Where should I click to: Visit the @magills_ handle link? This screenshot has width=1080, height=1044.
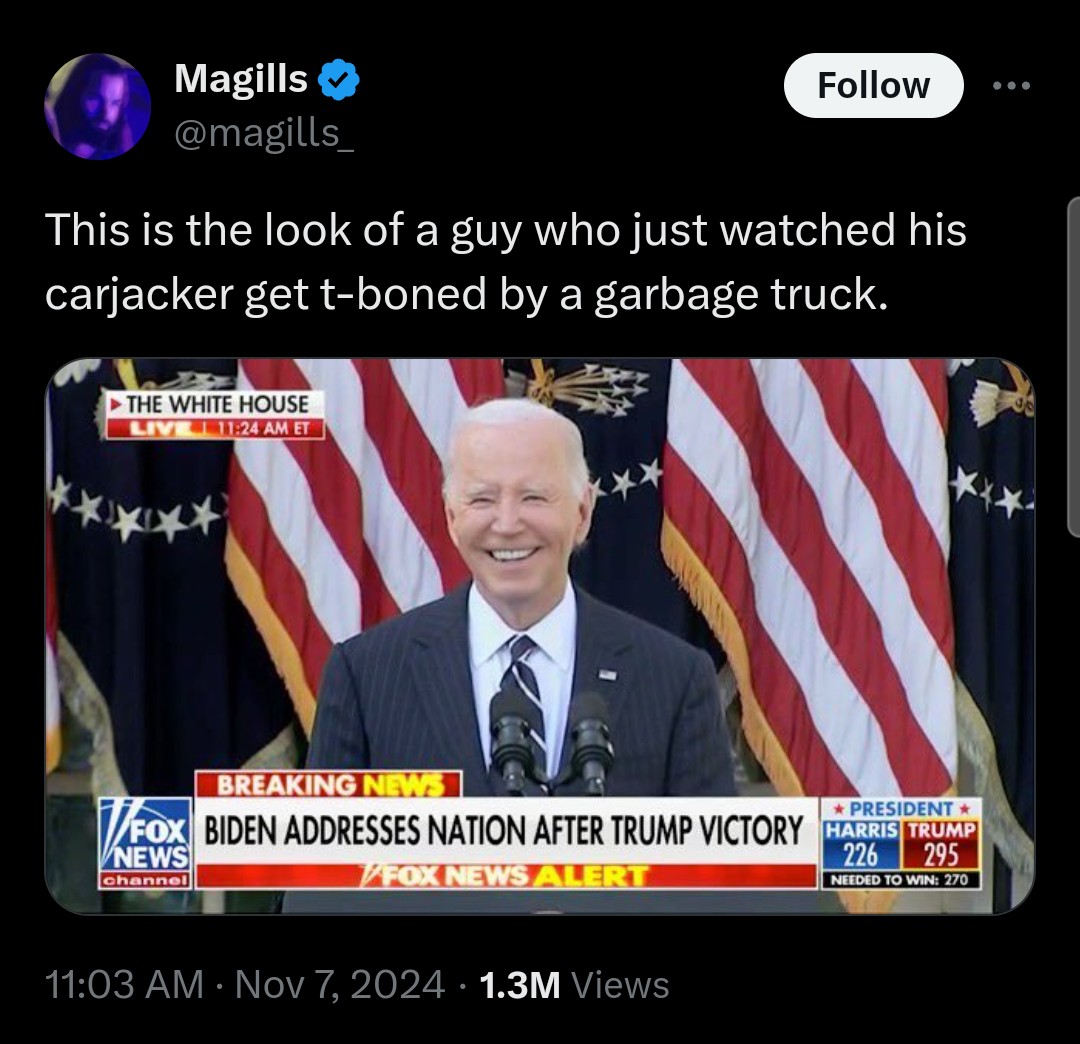coord(264,133)
